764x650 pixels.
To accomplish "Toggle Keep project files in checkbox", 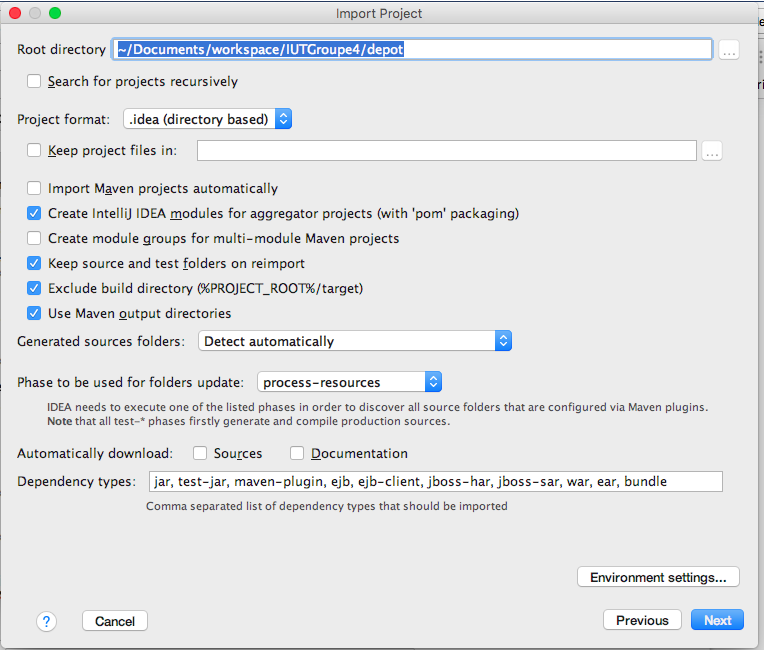I will click(x=35, y=151).
